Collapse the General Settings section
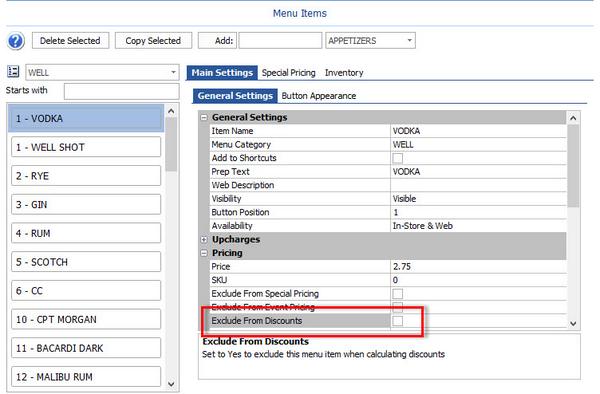This screenshot has width=600, height=394. 204,118
